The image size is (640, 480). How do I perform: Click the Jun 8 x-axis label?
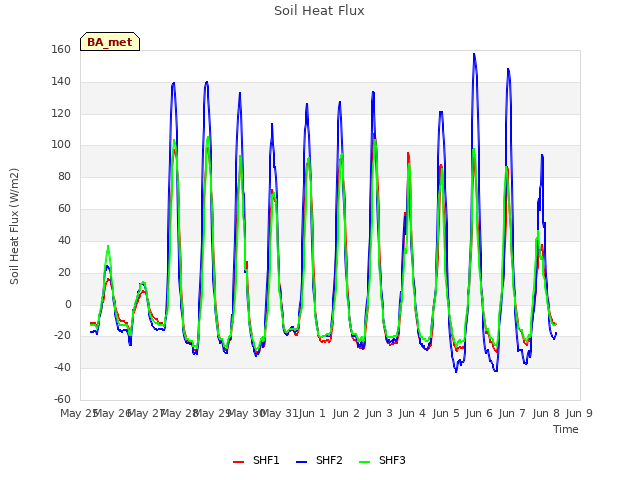[546, 413]
